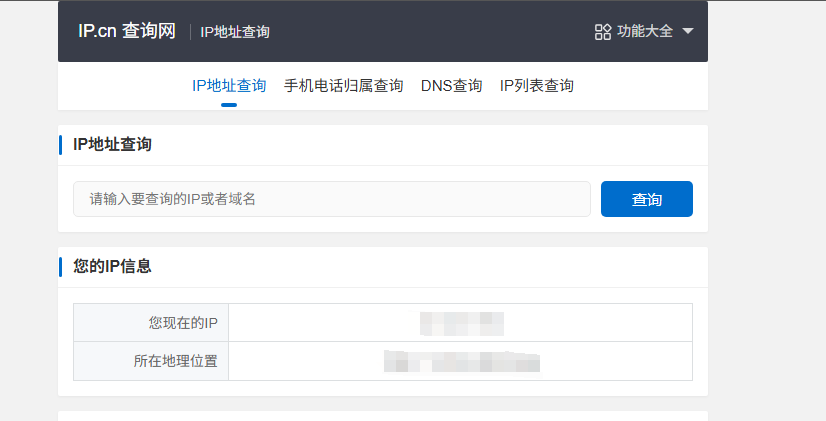Screen dimensions: 826x421
Task: Click the blue bar beside 您的IP信息
Action: (x=60, y=267)
